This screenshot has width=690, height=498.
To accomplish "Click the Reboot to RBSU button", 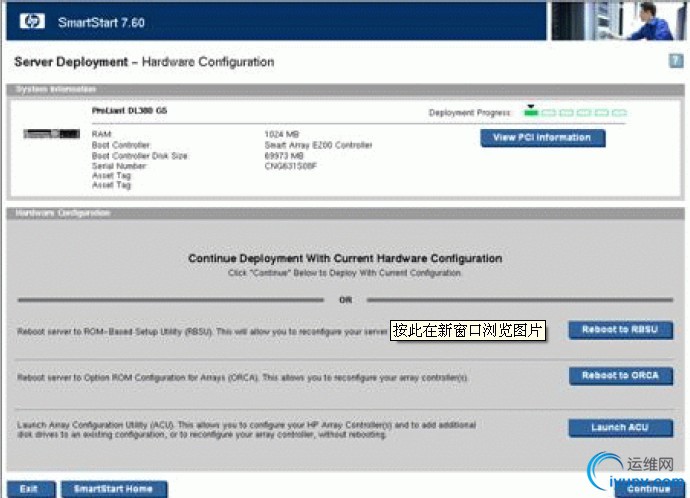I will [620, 330].
